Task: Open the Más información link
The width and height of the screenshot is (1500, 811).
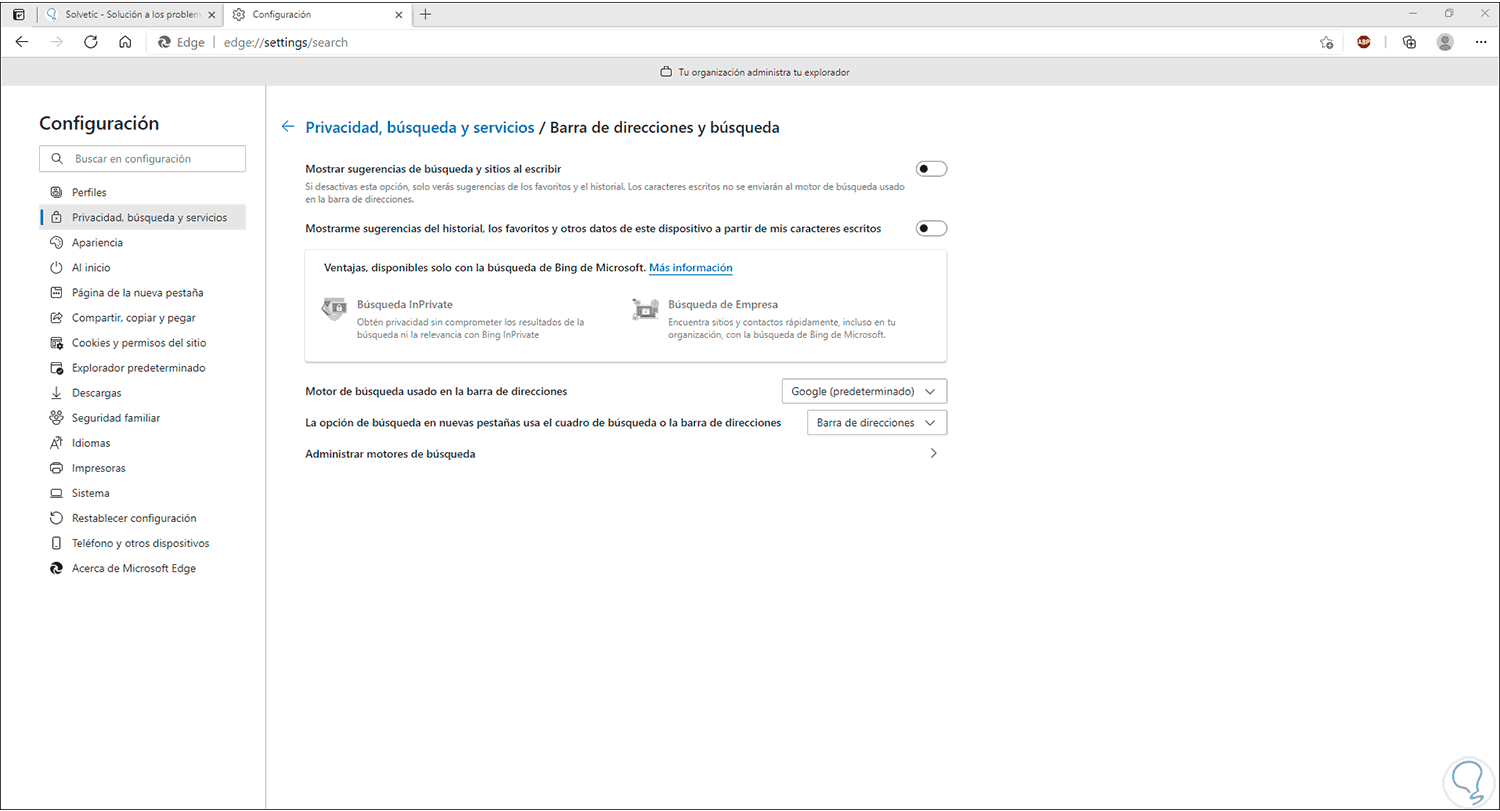Action: coord(691,268)
